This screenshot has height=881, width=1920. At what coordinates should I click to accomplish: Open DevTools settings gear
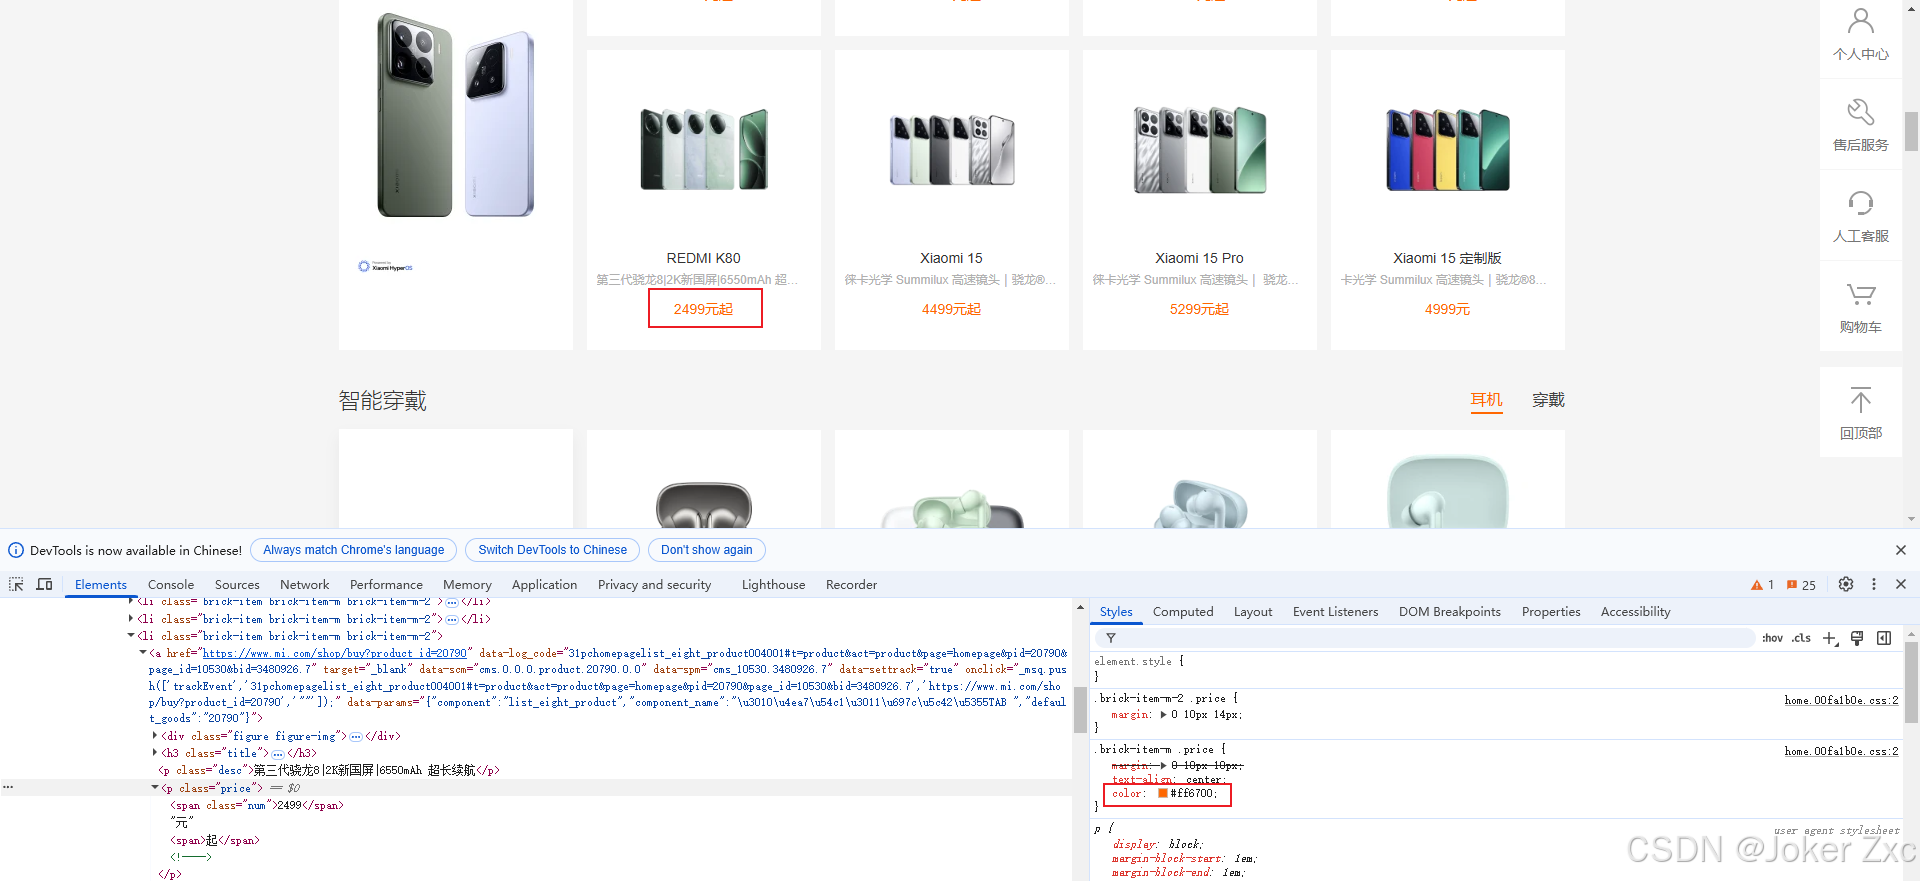click(1846, 584)
